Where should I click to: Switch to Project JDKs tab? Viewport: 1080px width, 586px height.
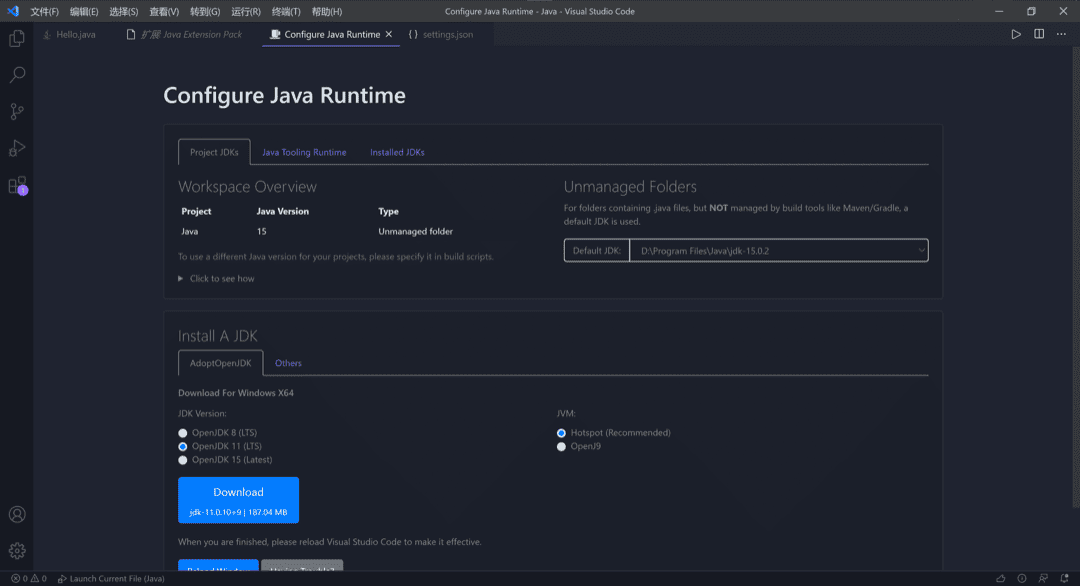(214, 152)
